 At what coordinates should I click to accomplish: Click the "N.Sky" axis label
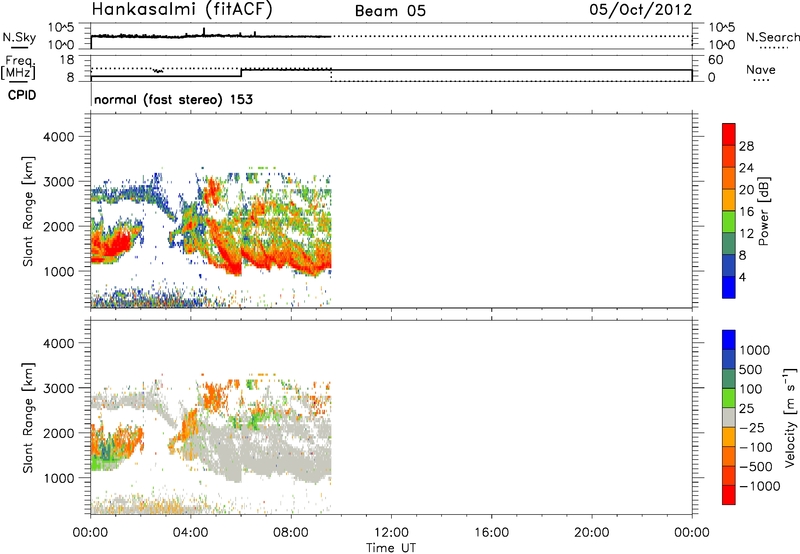click(x=19, y=37)
